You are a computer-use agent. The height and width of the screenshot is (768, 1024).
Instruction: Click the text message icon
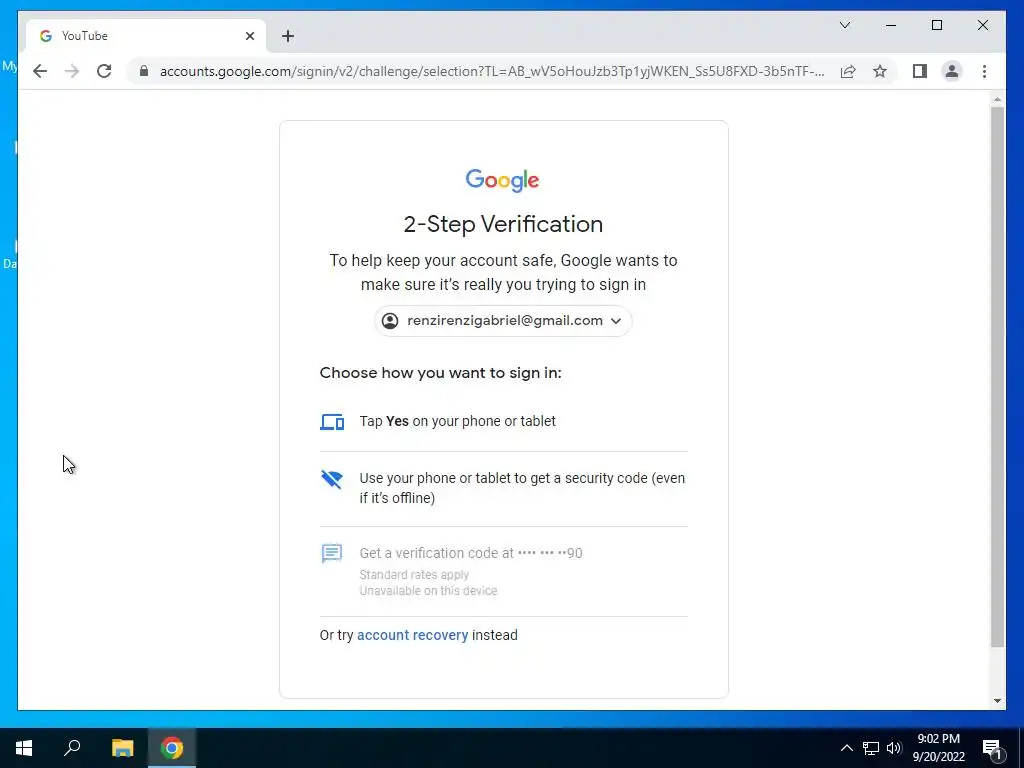[332, 554]
